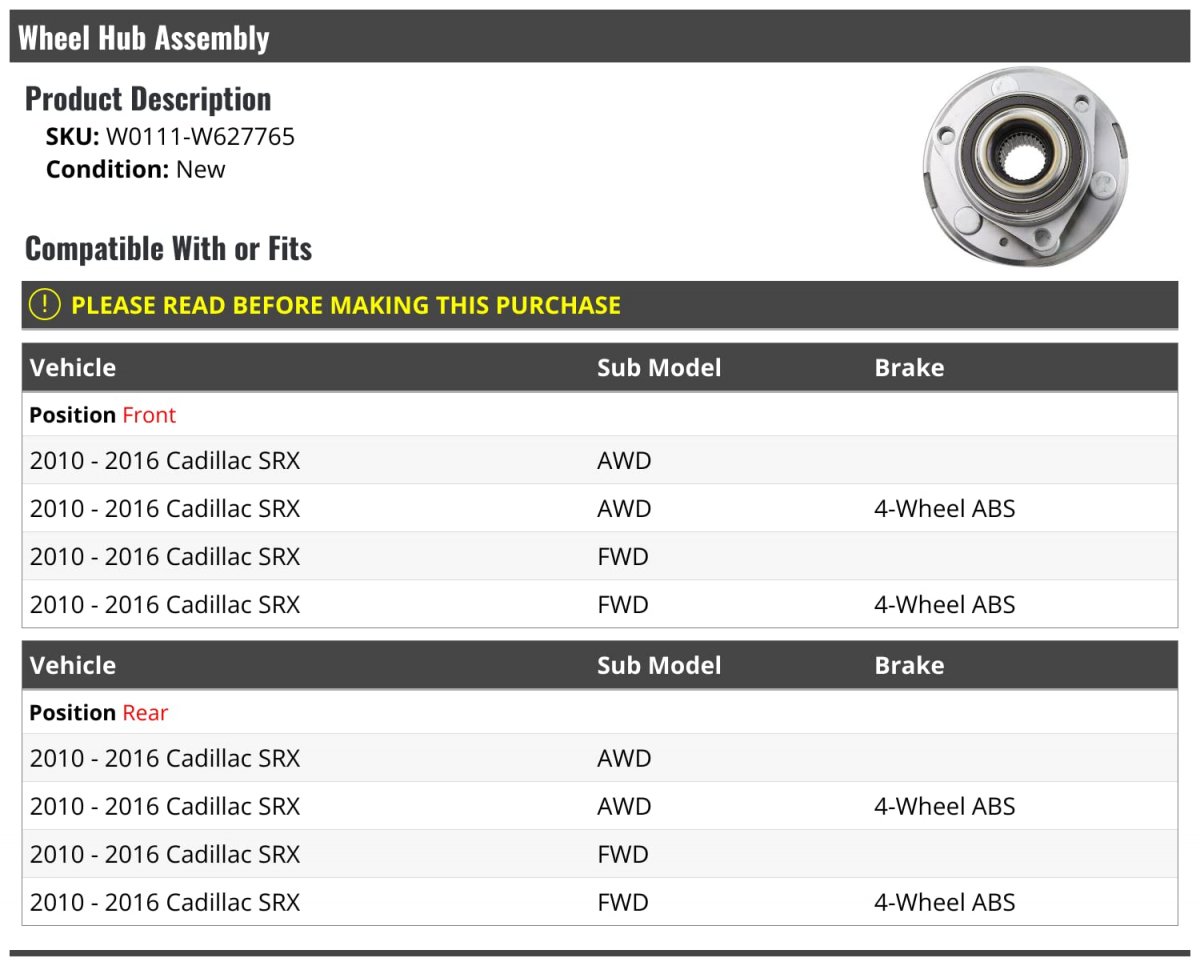Select rear AWD row with 4-Wheel ABS
The image size is (1200, 966).
point(600,806)
